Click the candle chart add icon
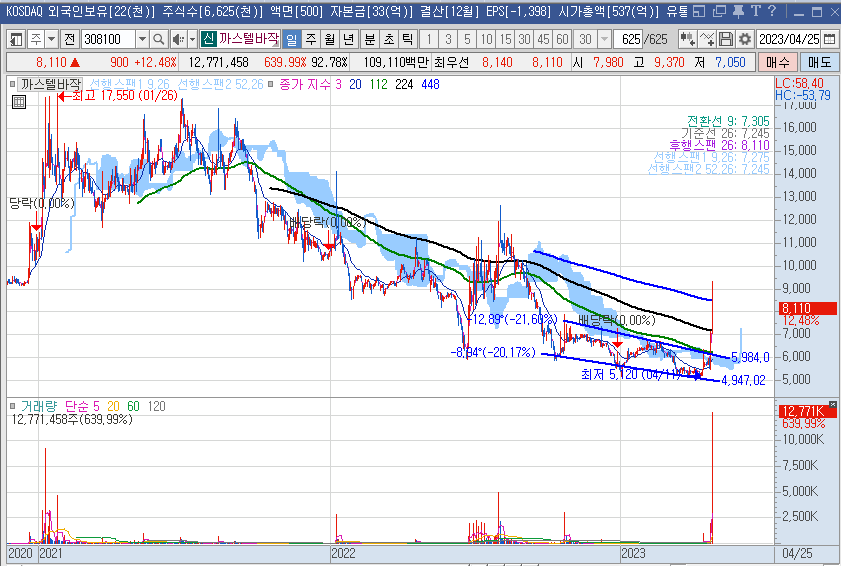 (687, 39)
